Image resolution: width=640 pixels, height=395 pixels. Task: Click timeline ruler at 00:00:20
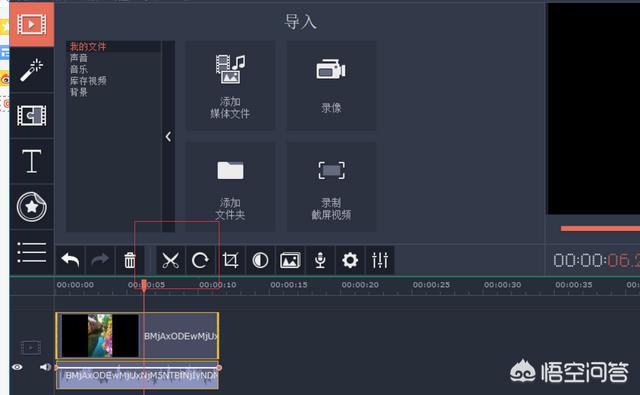tap(360, 285)
